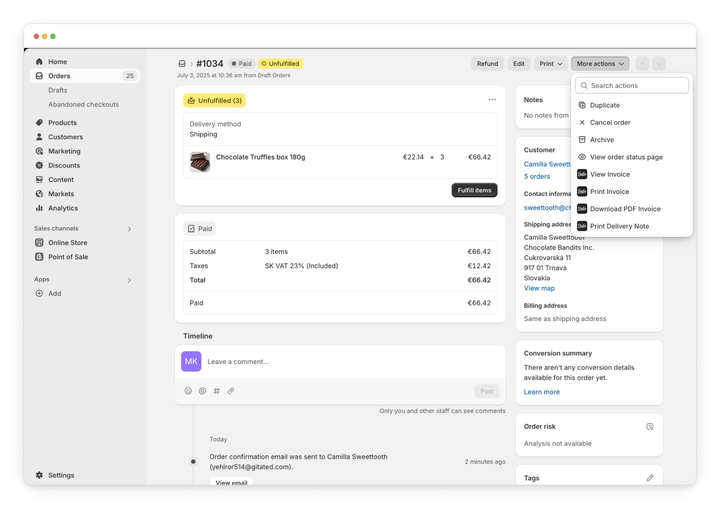Screen dimensions: 720x509
Task: Select View Invoice menu item
Action: tap(632, 175)
